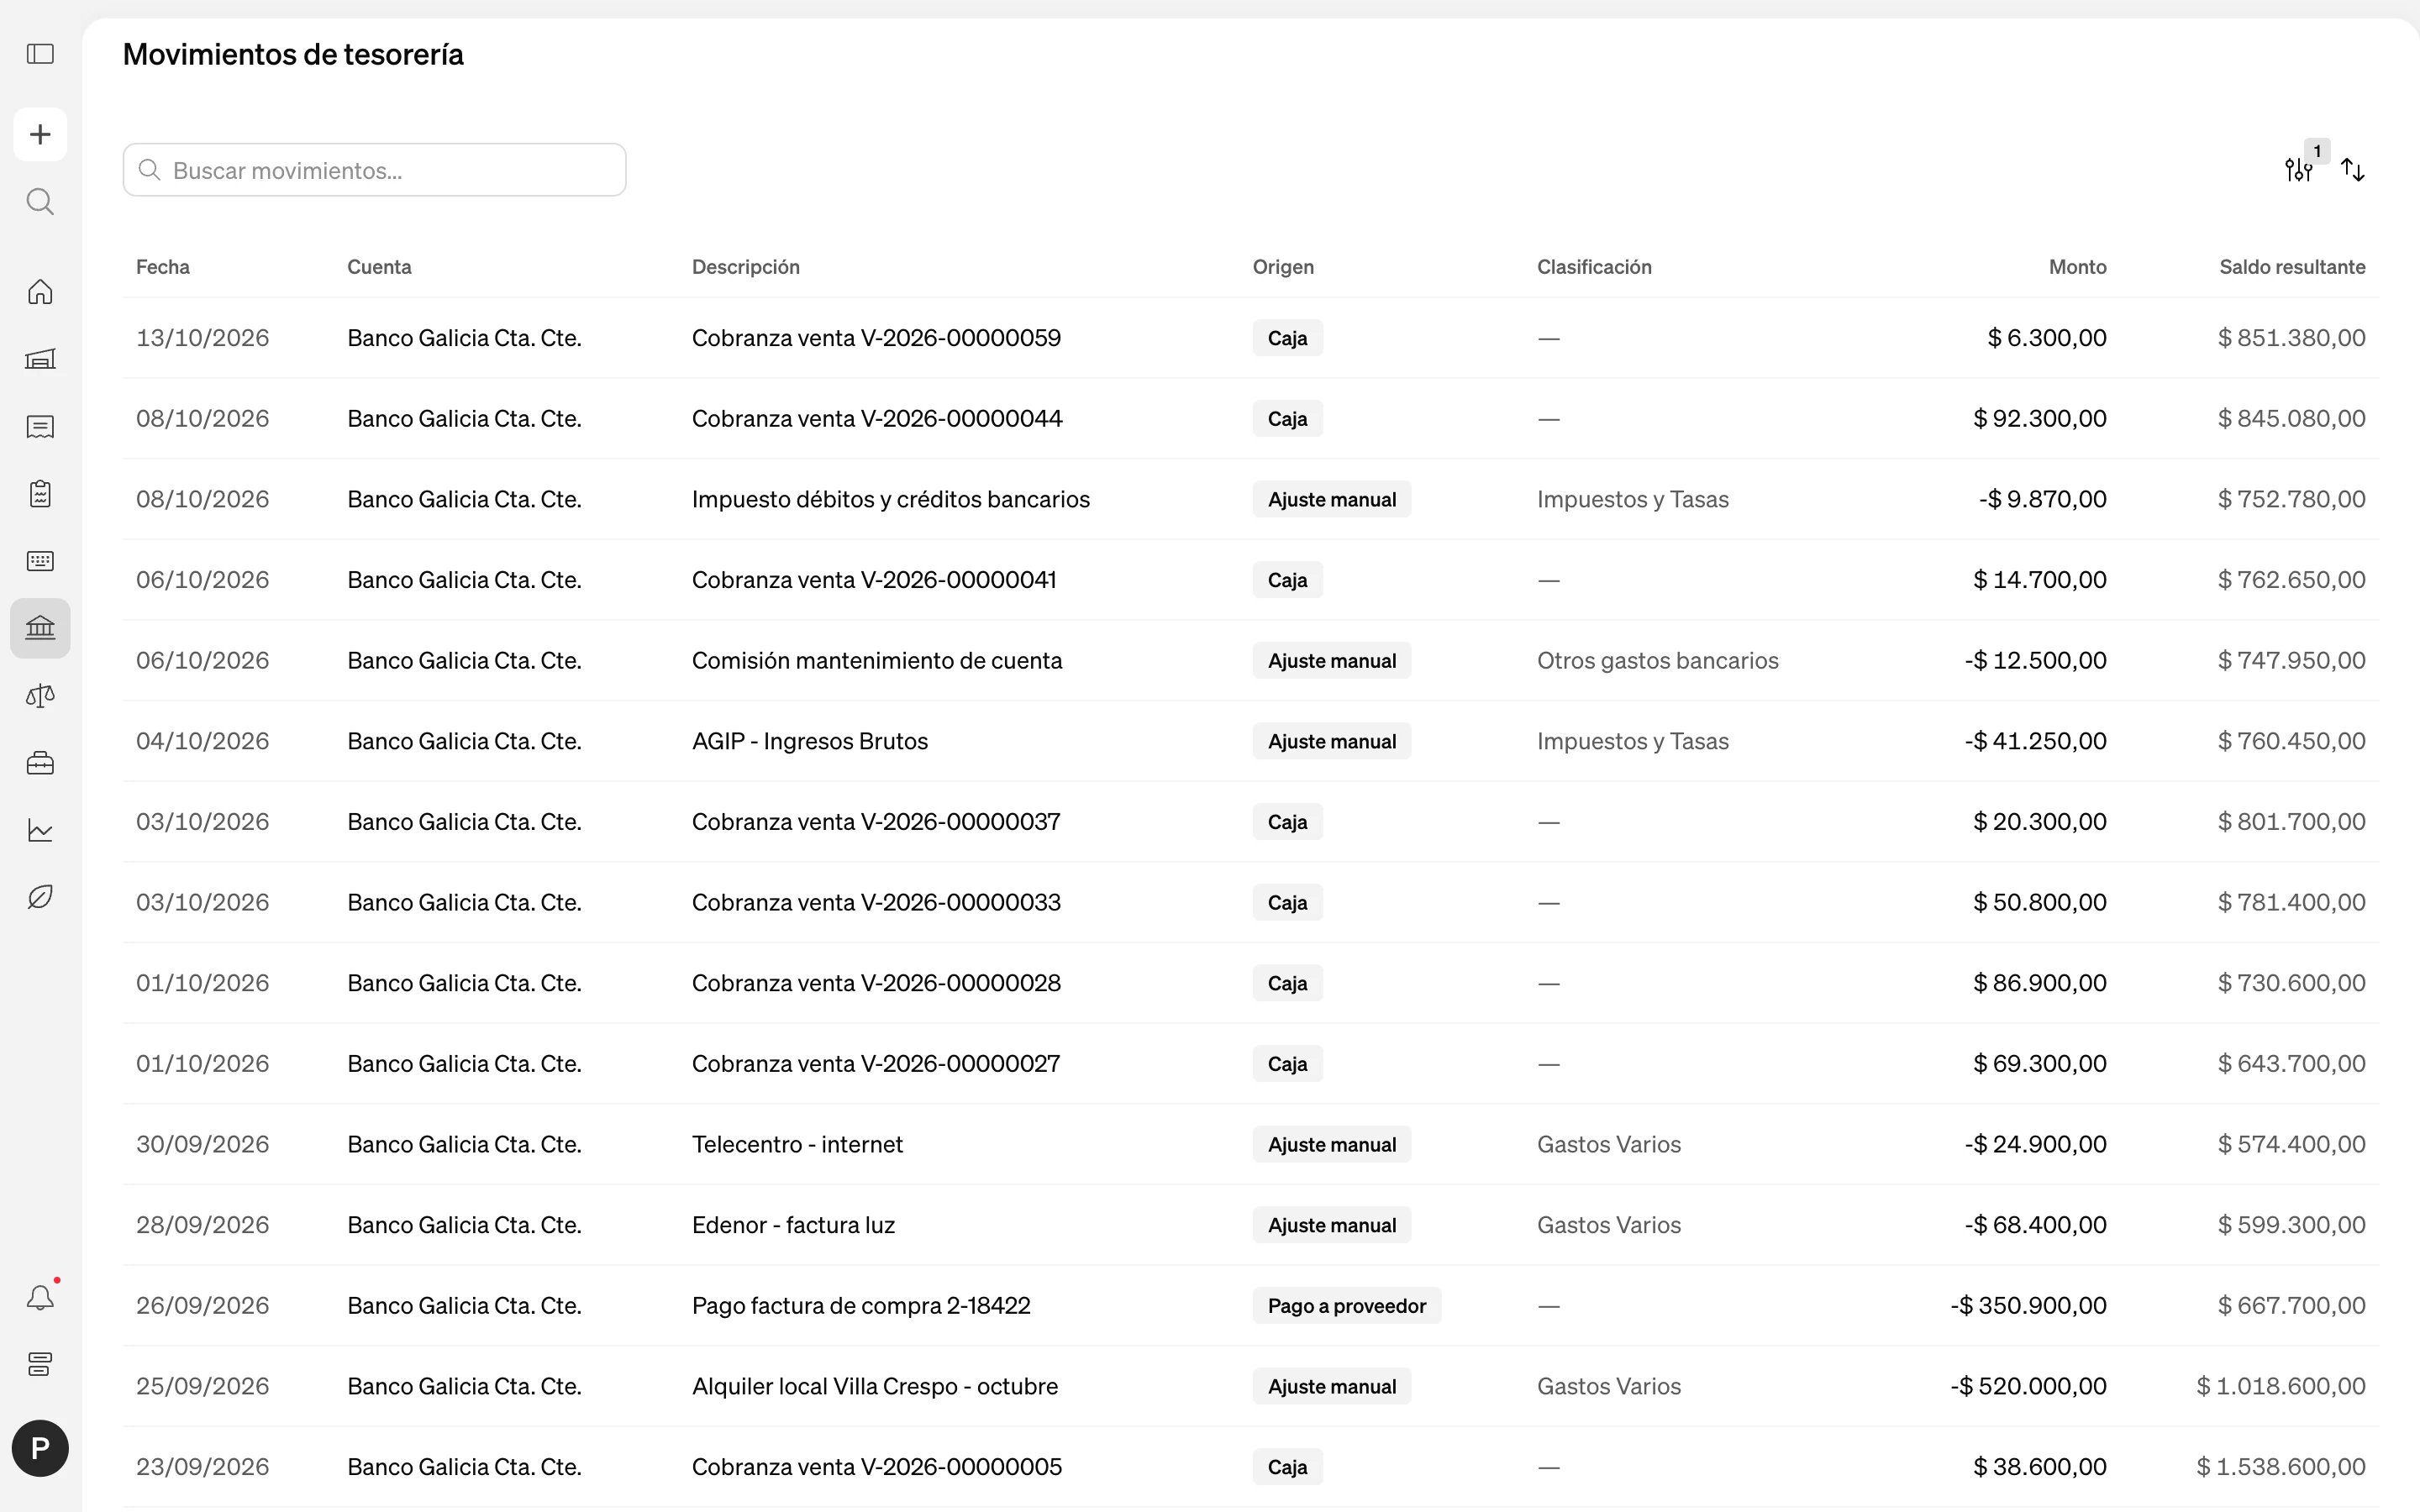Viewport: 2420px width, 1512px height.
Task: Open the balance scales icon
Action: (x=40, y=696)
